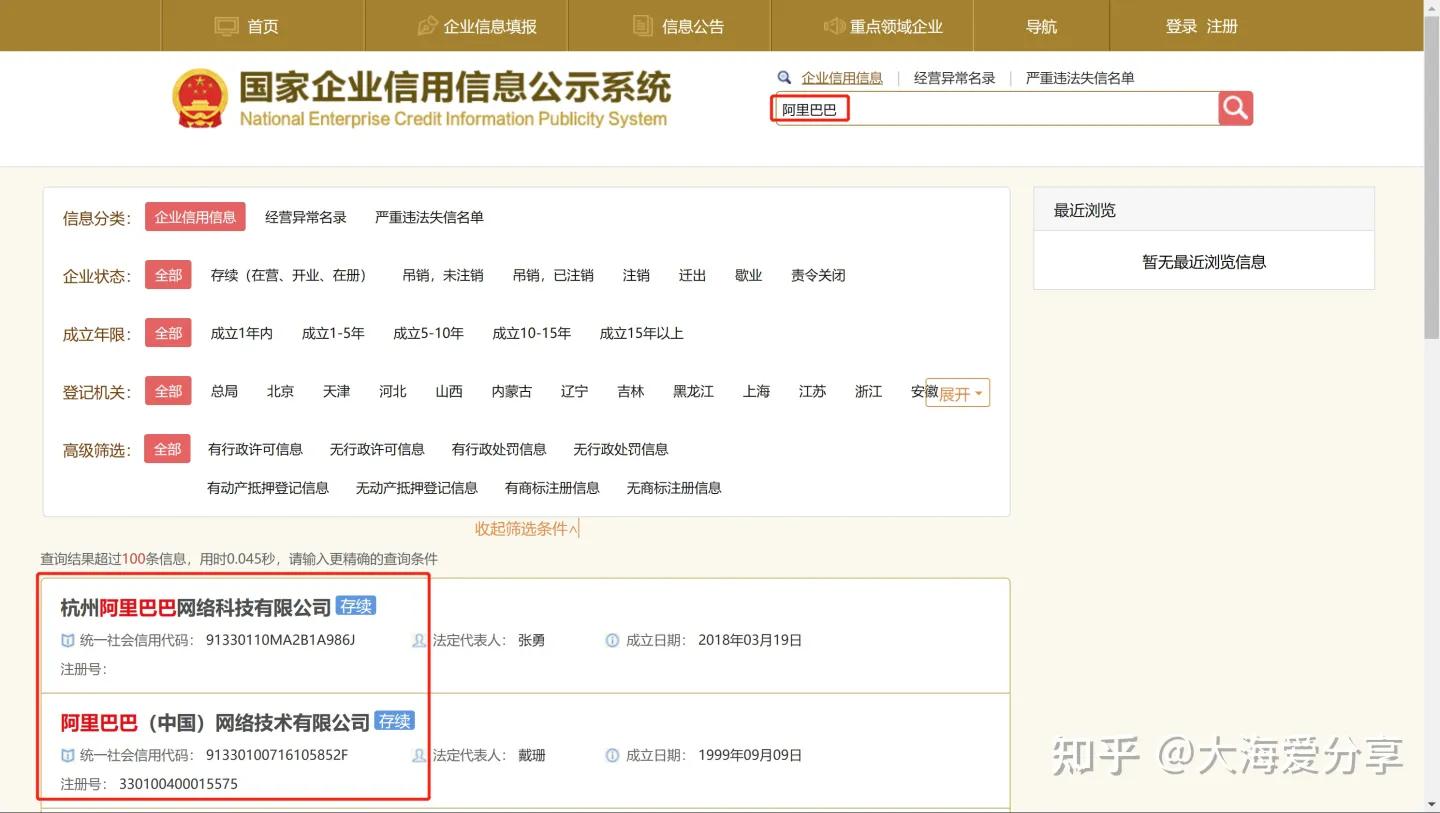1440x813 pixels.
Task: Collapse filters using 收起筛选条件
Action: (523, 529)
